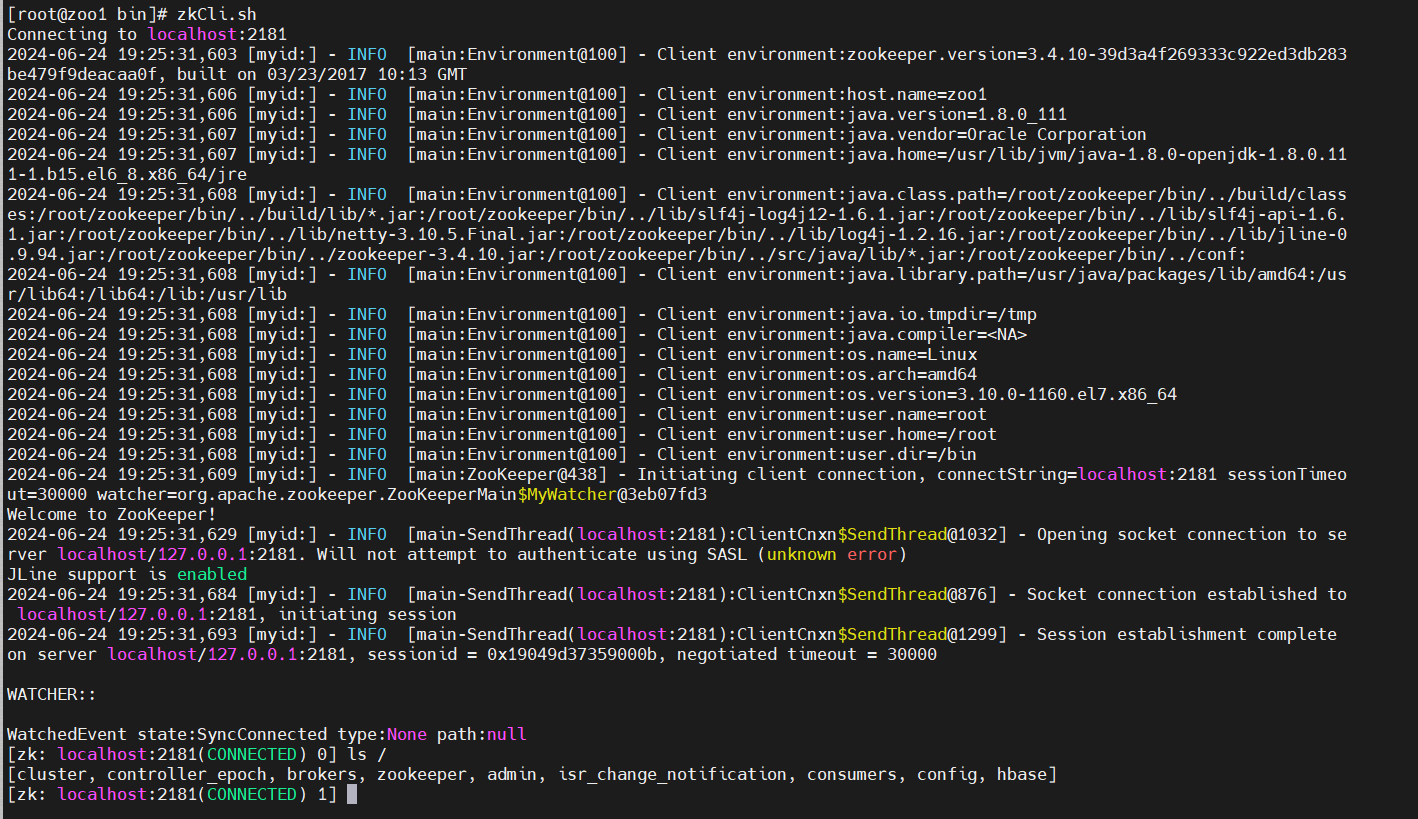The width and height of the screenshot is (1418, 819).
Task: Click the "Welcome to ZooKeeper!" line
Action: [112, 514]
